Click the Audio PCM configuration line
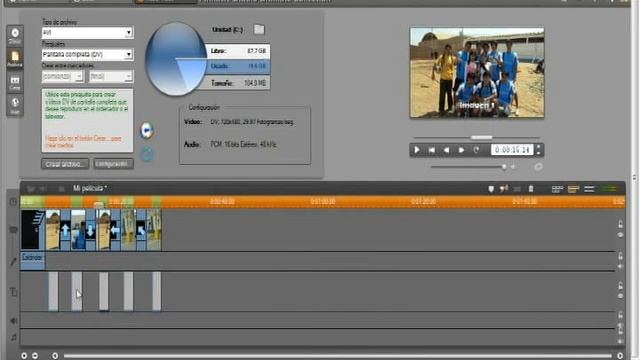 click(230, 144)
